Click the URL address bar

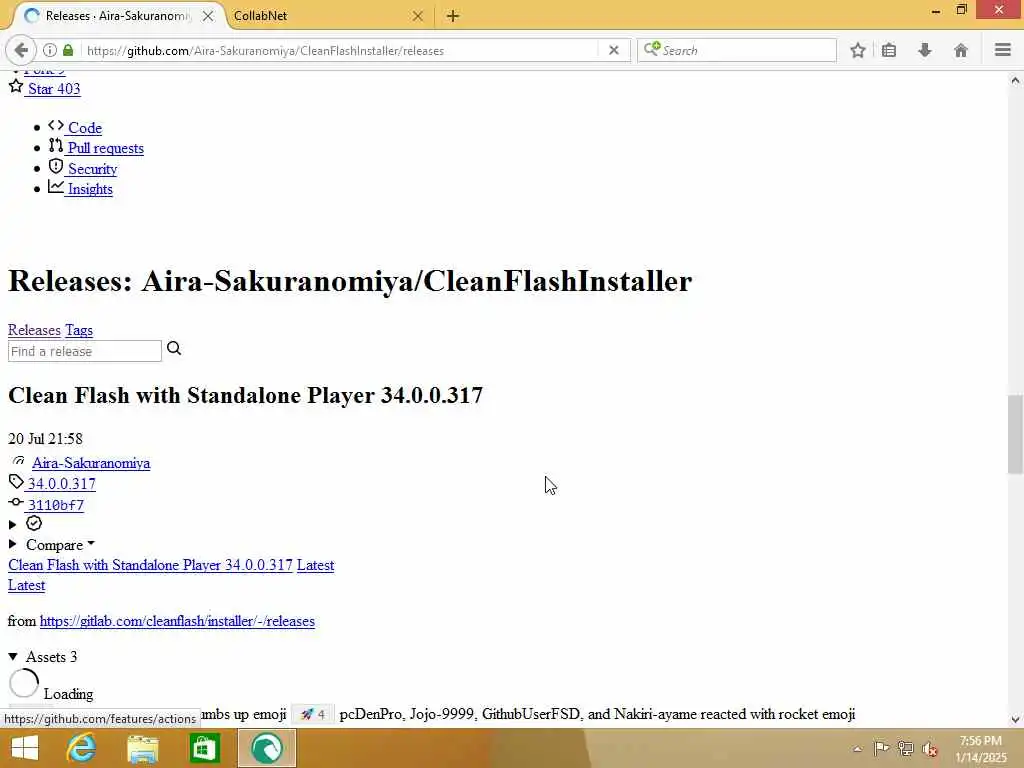coord(340,50)
